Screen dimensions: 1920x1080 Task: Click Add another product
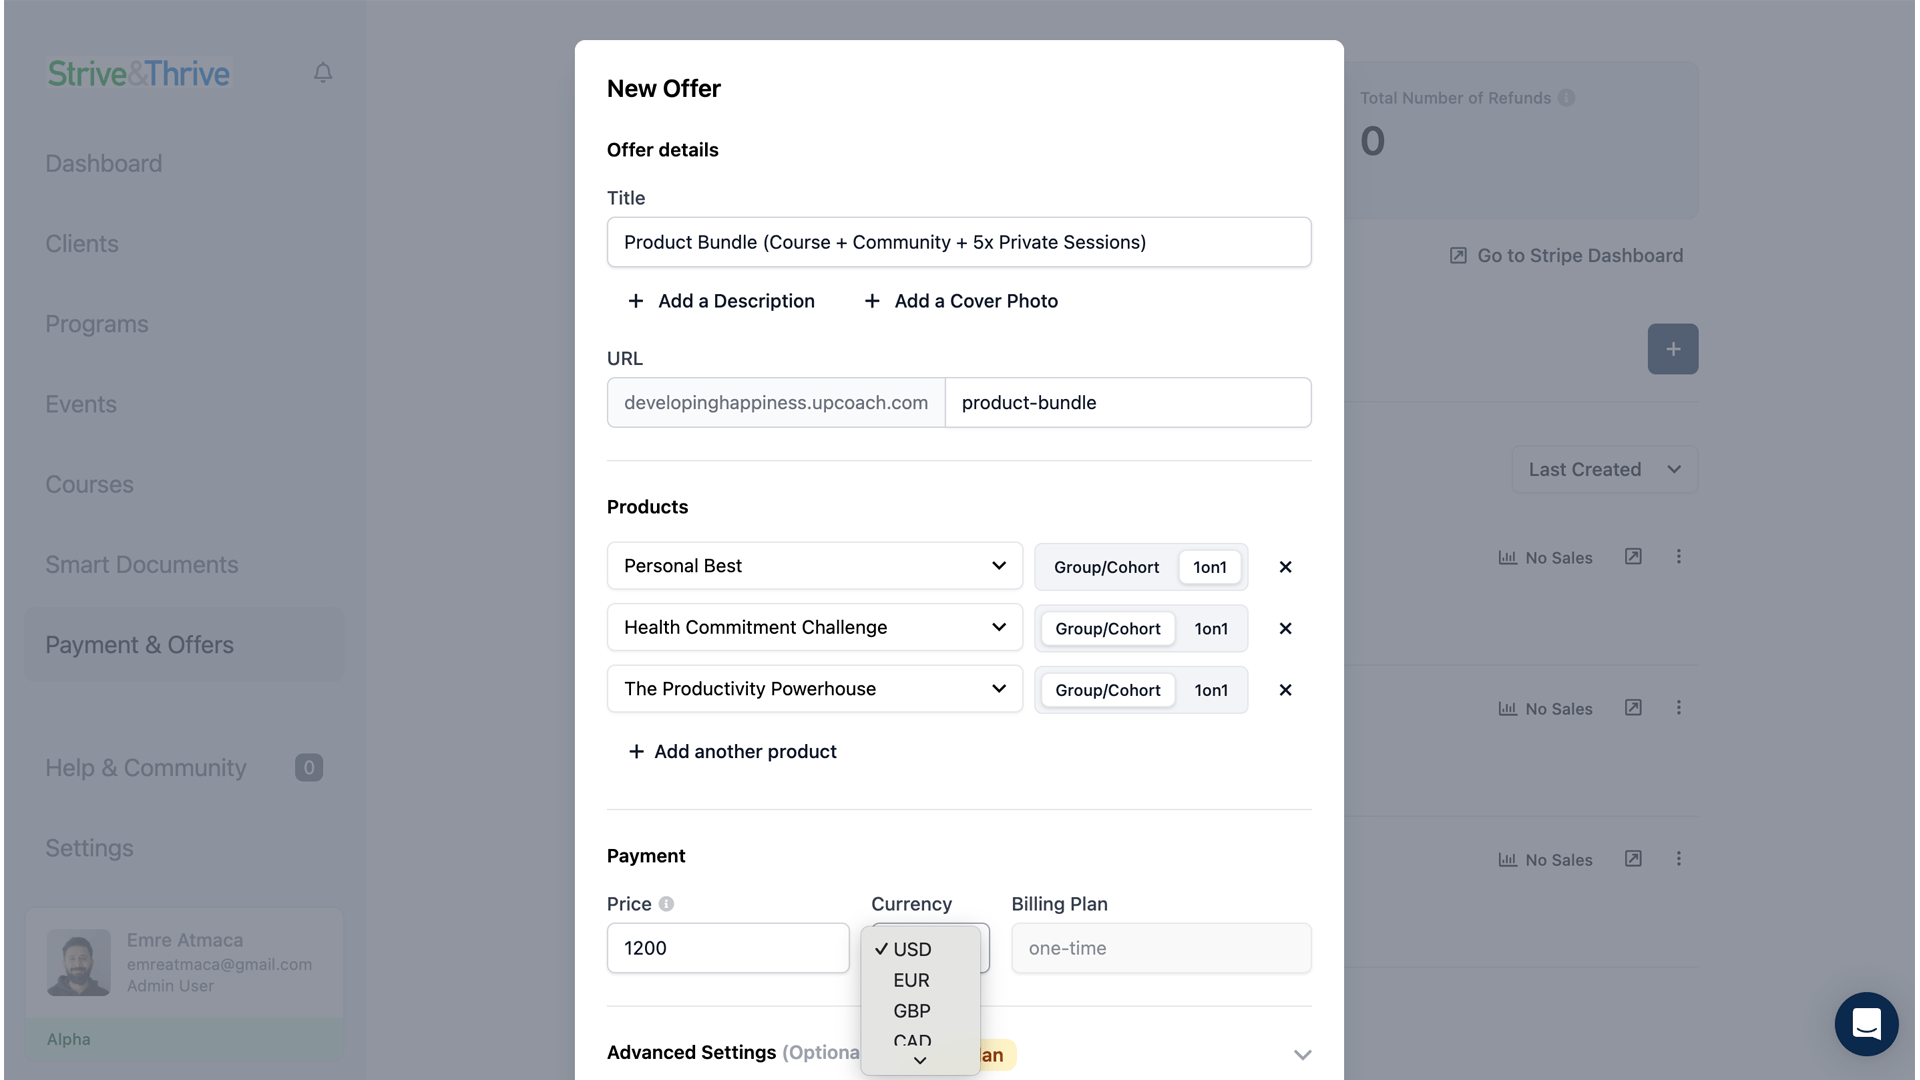[732, 751]
